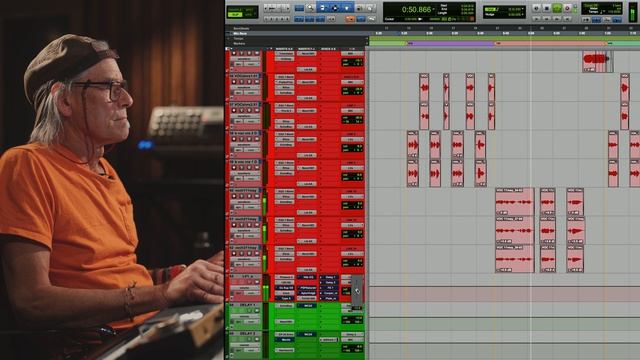
Task: Select the Grabber tool
Action: coord(347,8)
